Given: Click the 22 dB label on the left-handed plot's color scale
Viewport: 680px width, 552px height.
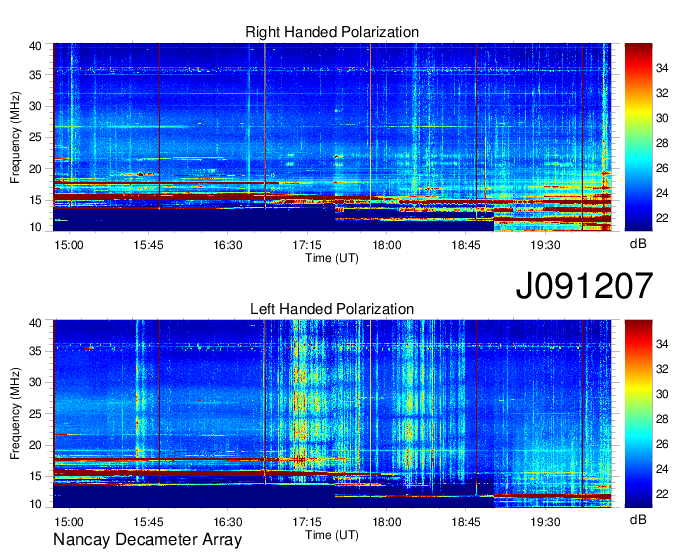Looking at the screenshot, I should [x=662, y=494].
